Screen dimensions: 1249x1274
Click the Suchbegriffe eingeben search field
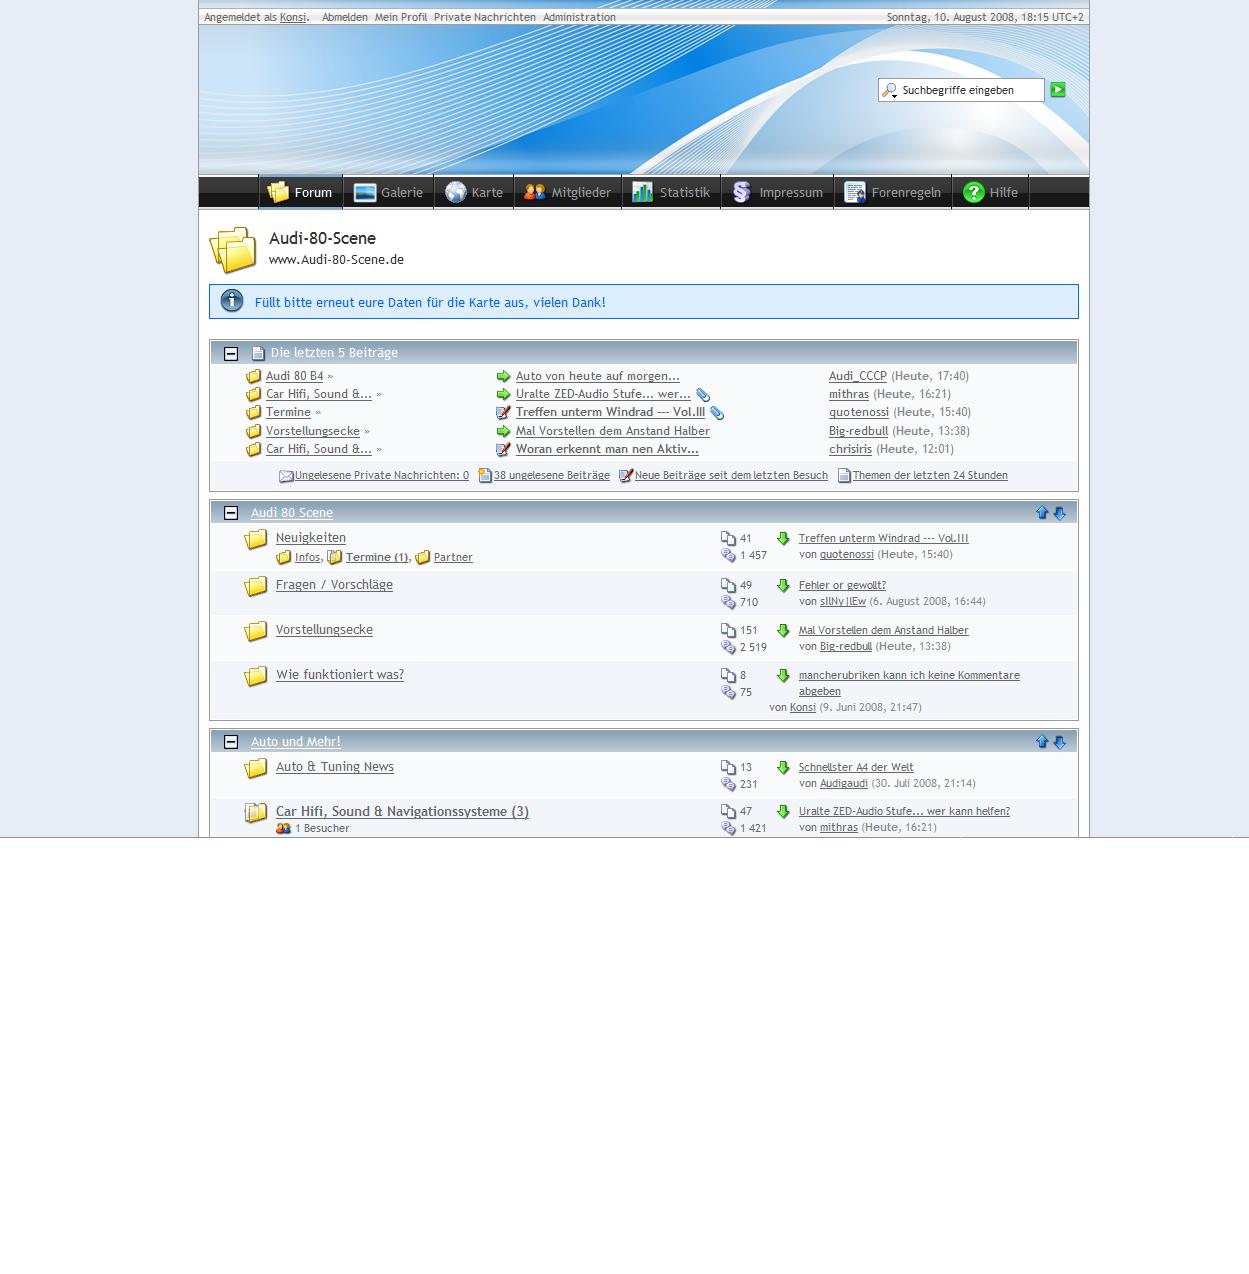(x=968, y=90)
